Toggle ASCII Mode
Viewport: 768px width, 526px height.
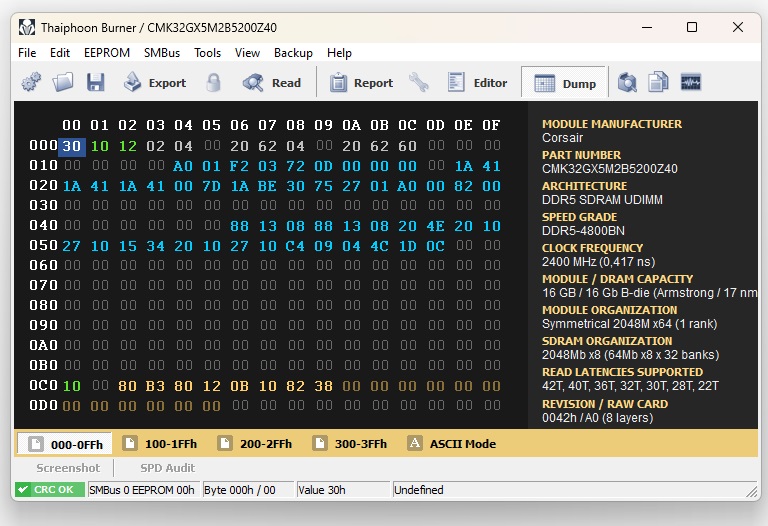tap(452, 444)
